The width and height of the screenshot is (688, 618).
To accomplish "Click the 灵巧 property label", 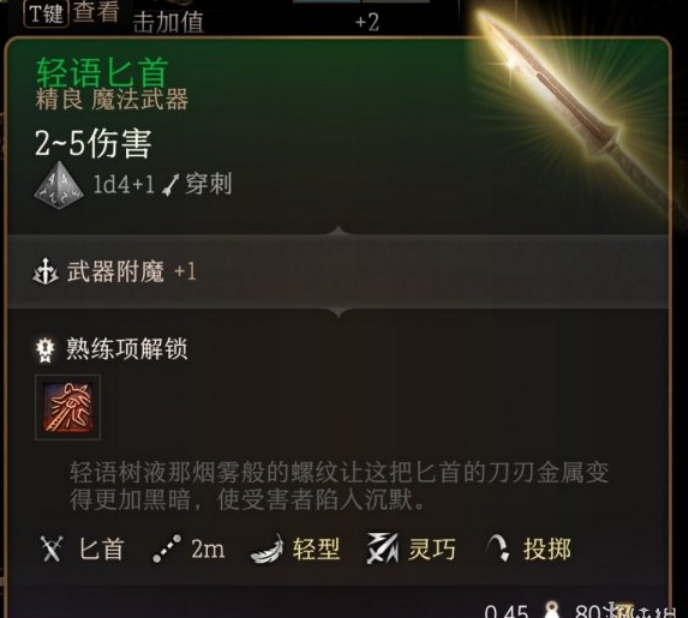I will (432, 549).
